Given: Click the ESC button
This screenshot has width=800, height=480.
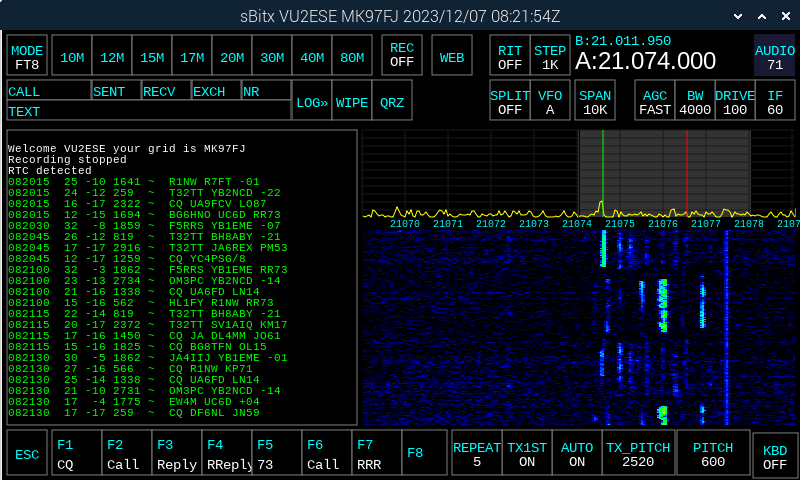Looking at the screenshot, I should (x=28, y=454).
